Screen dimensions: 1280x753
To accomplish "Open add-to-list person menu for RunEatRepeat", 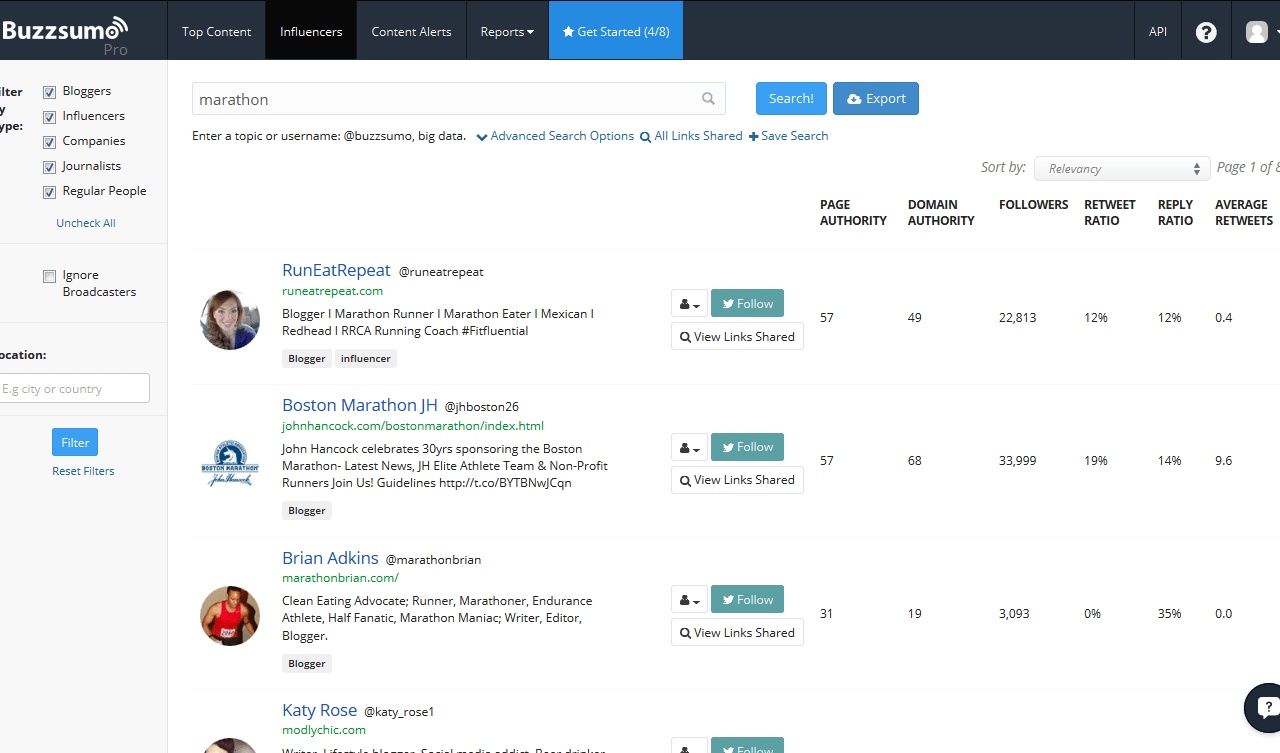I will (x=689, y=304).
